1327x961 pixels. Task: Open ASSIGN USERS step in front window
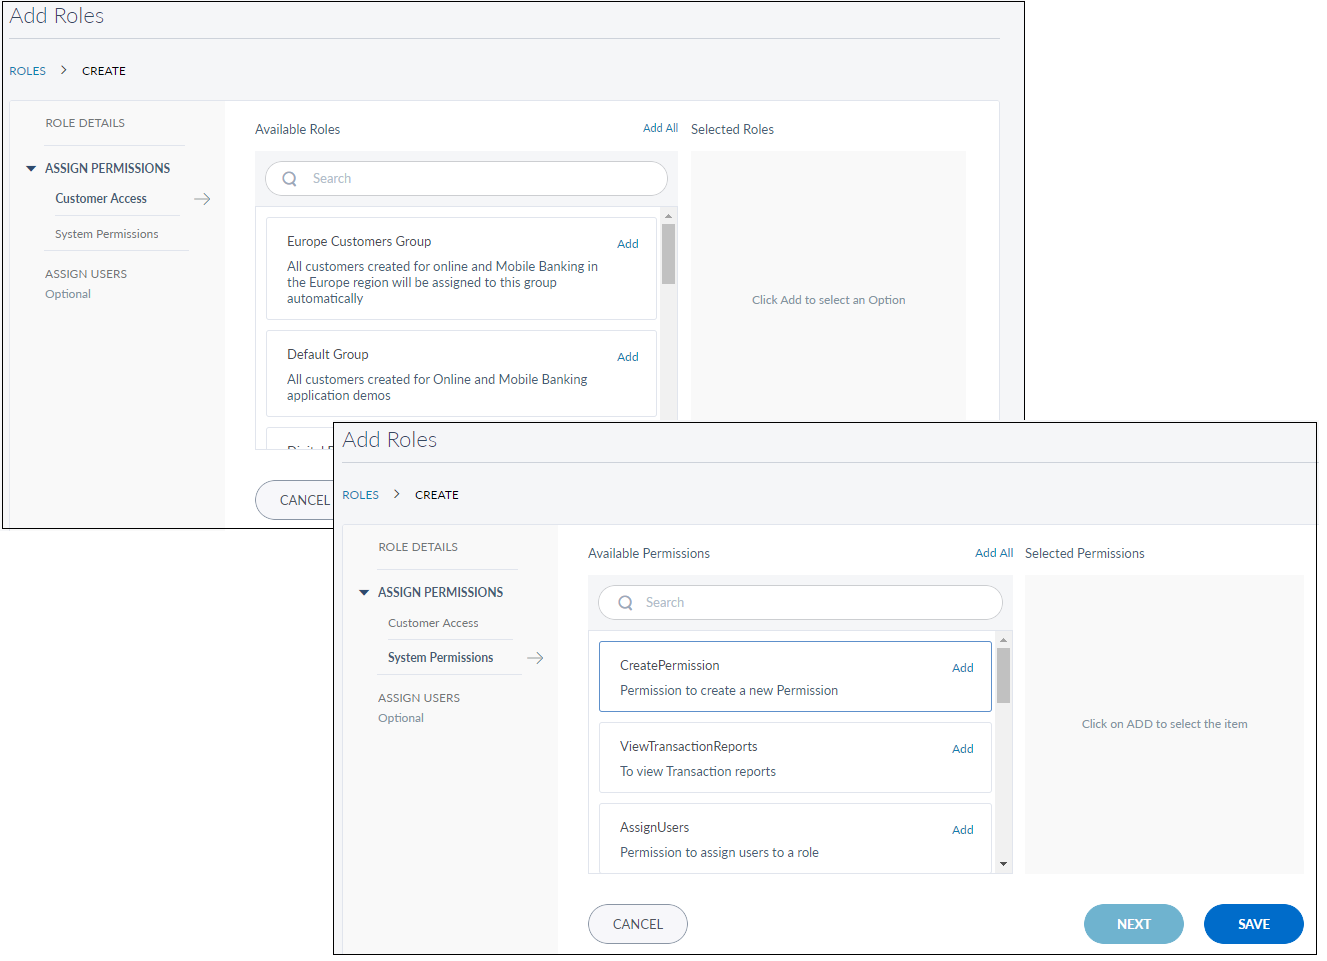pos(419,698)
